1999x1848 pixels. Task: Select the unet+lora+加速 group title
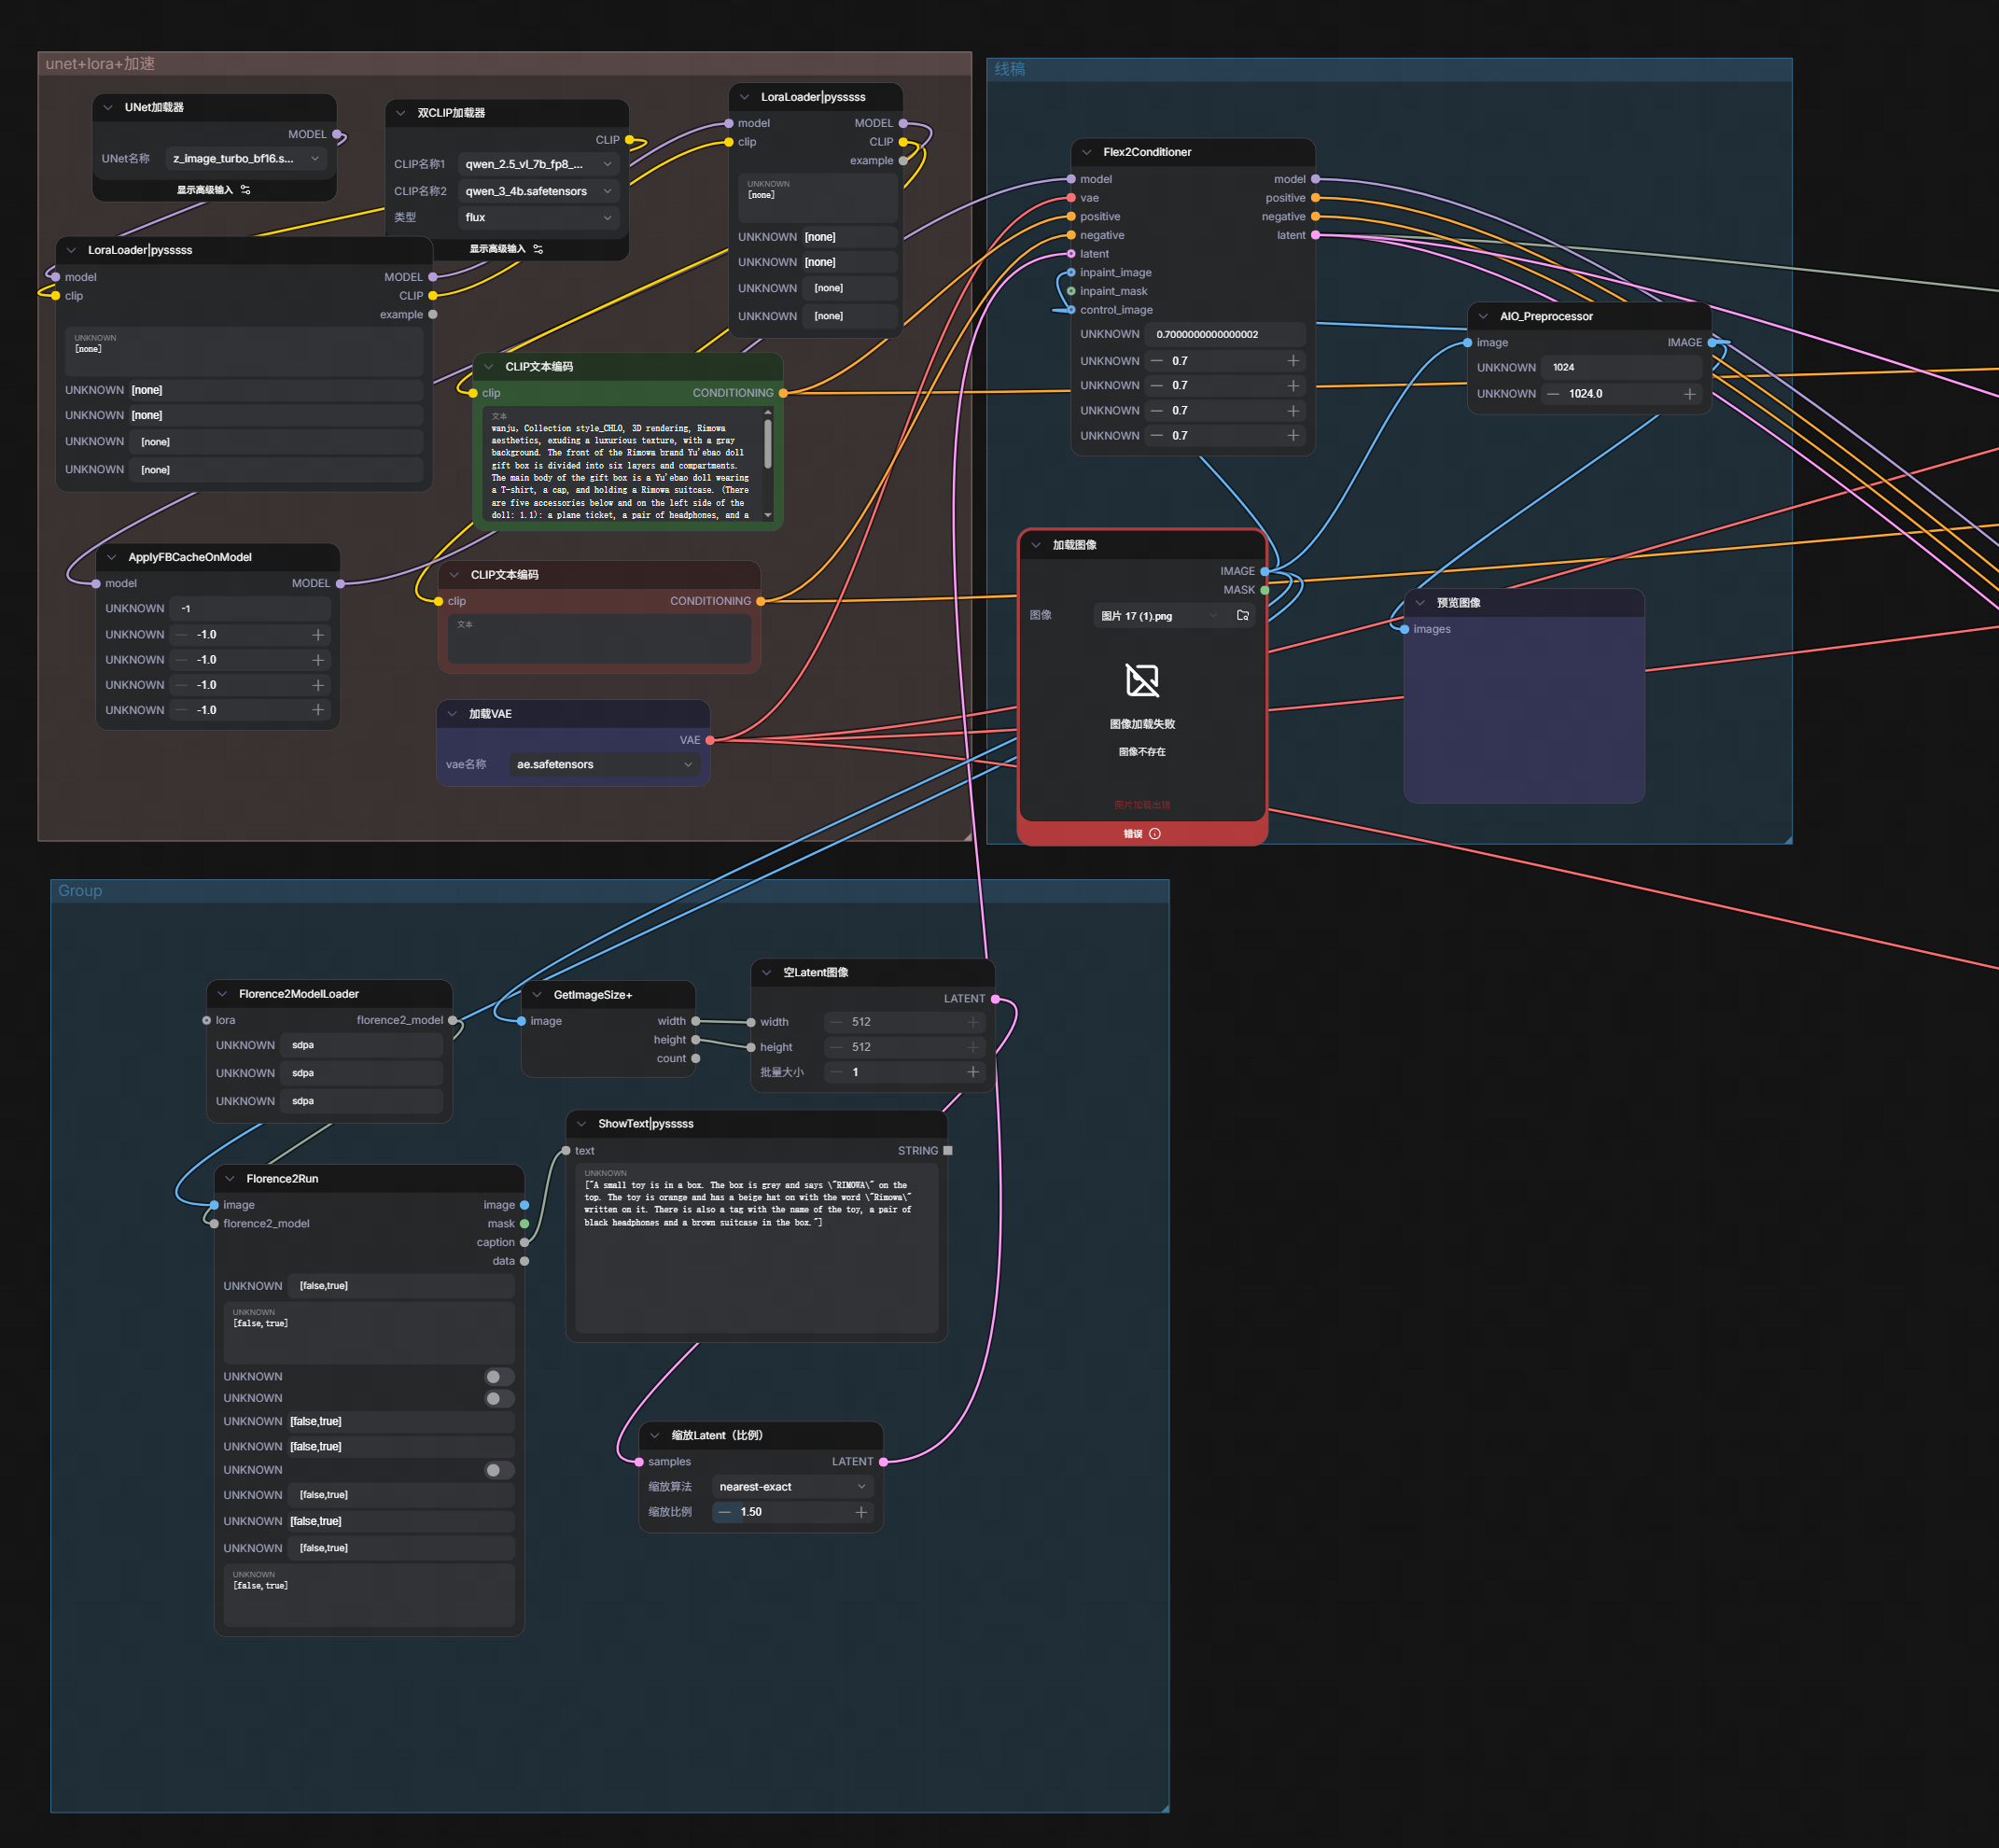[x=100, y=64]
